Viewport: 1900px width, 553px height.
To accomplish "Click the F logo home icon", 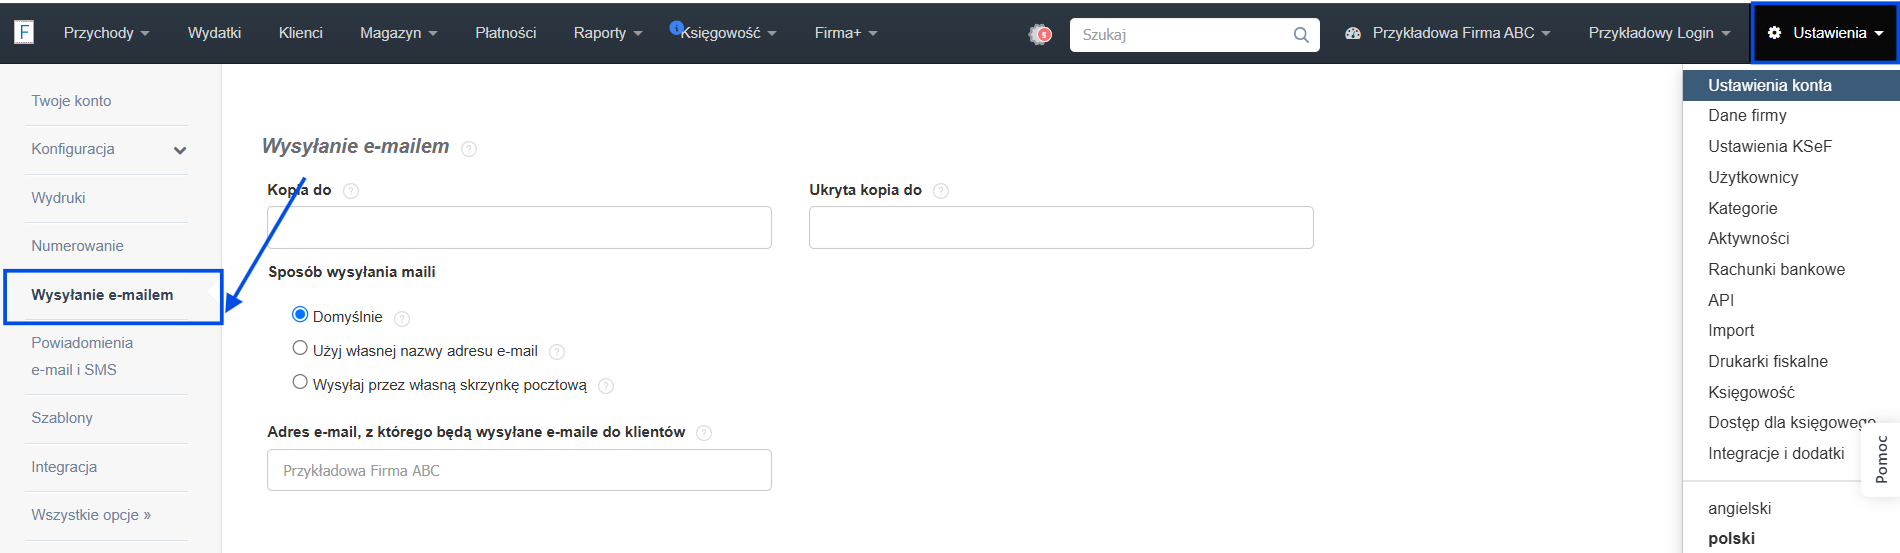I will coord(24,32).
